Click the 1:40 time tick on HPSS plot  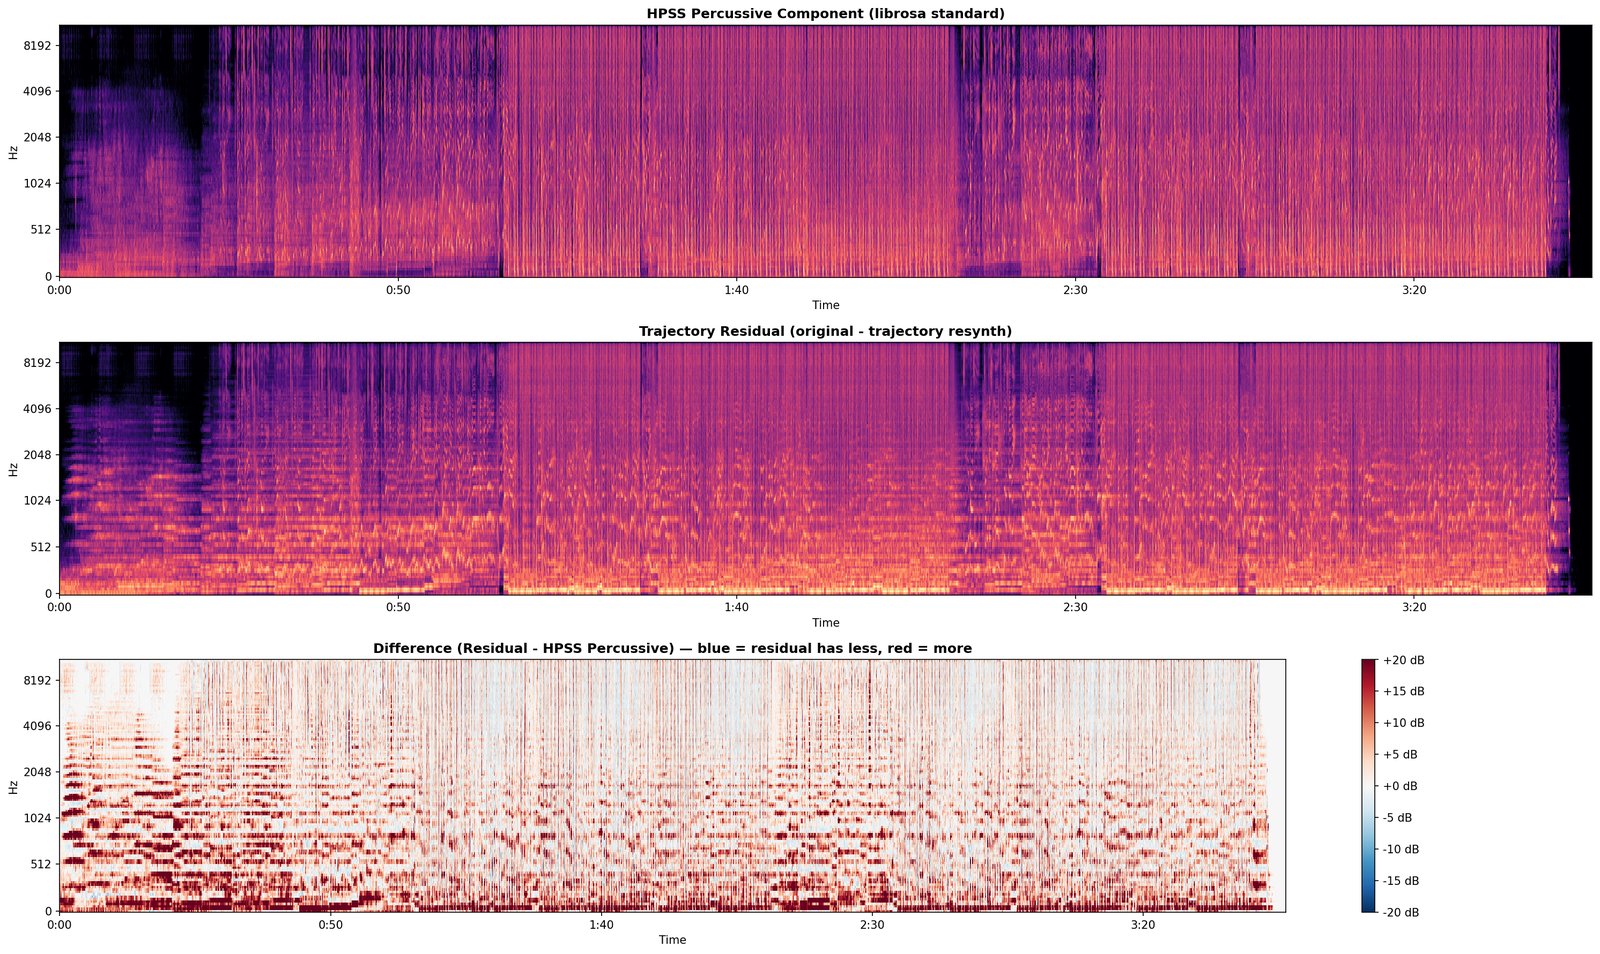pos(736,290)
